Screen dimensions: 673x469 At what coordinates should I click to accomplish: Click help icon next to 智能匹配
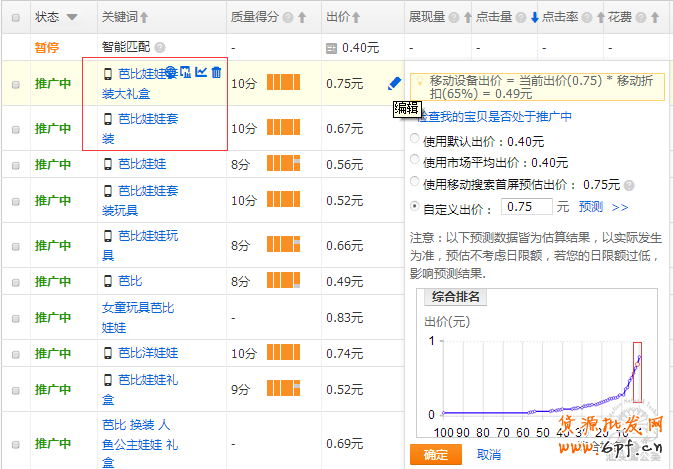tap(160, 48)
